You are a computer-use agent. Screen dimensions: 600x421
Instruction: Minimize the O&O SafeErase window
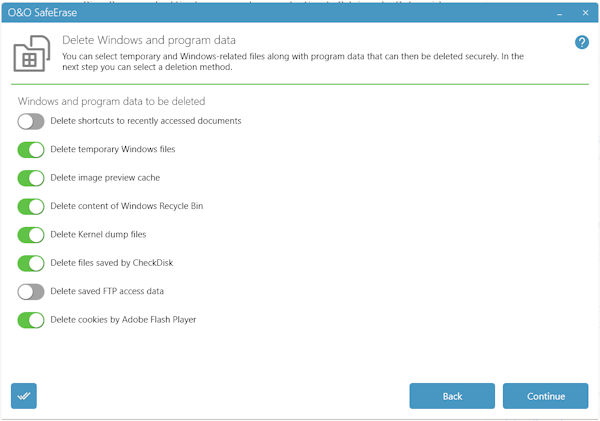pyautogui.click(x=559, y=13)
